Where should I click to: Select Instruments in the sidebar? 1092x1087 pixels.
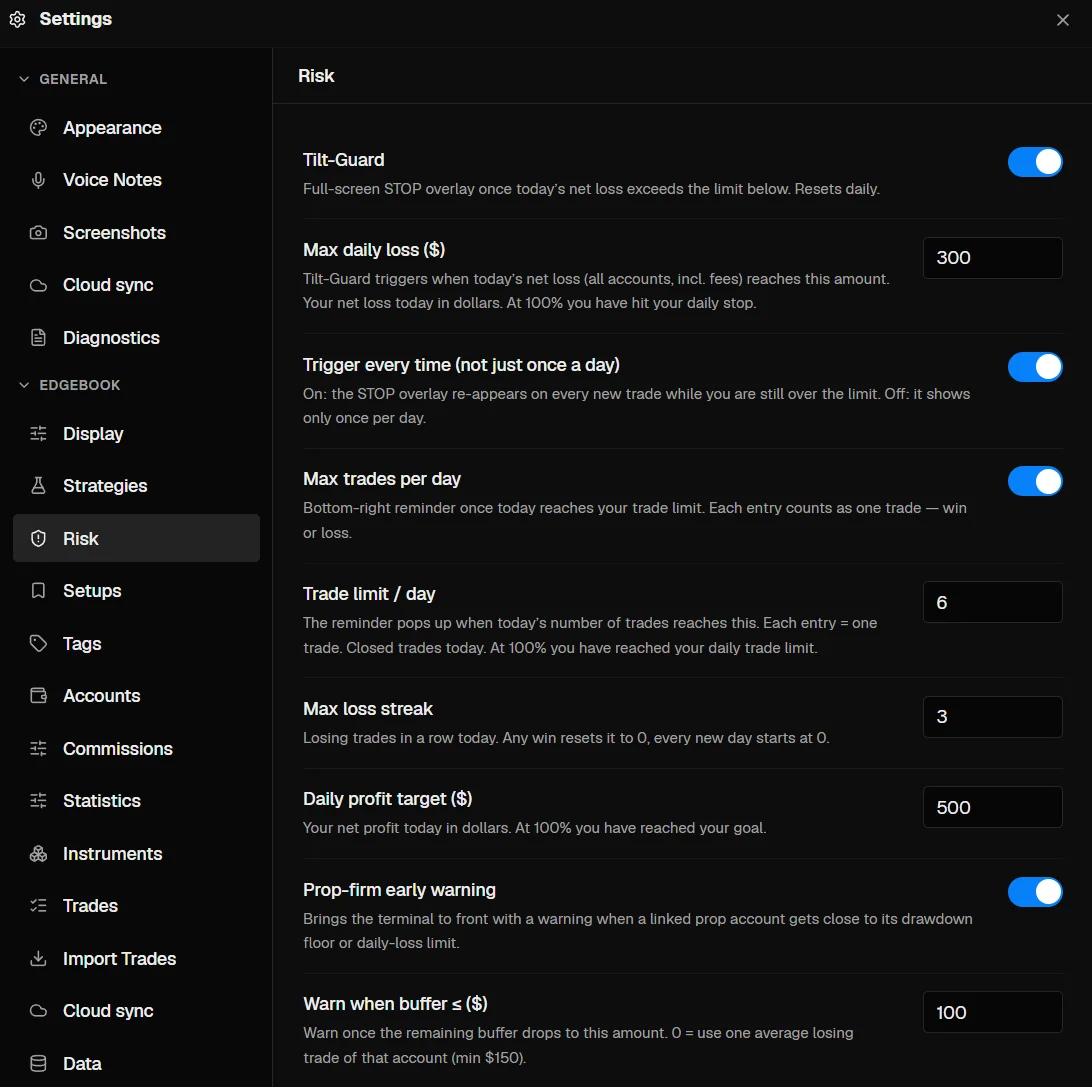[x=136, y=854]
